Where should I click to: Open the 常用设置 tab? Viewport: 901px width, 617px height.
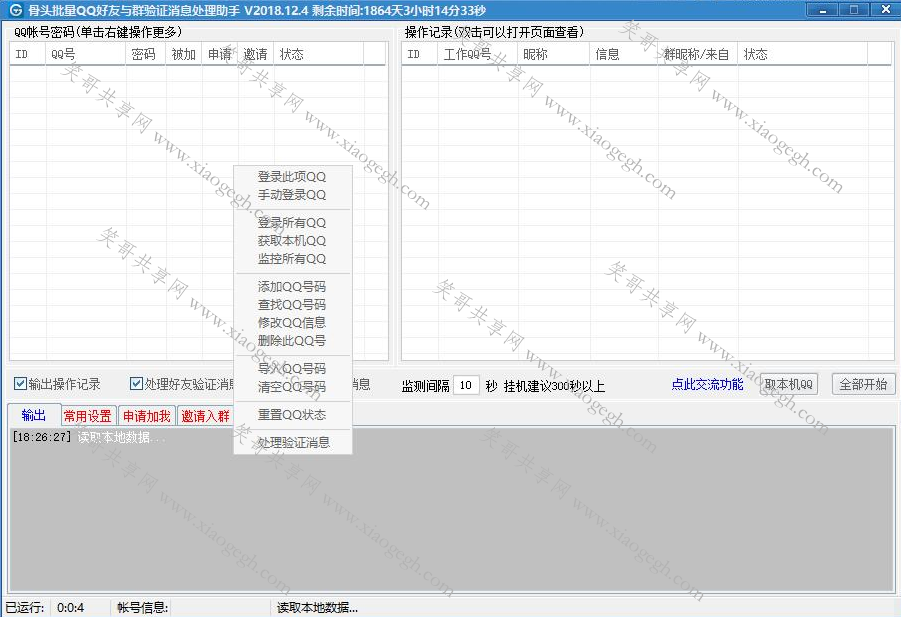pyautogui.click(x=87, y=416)
